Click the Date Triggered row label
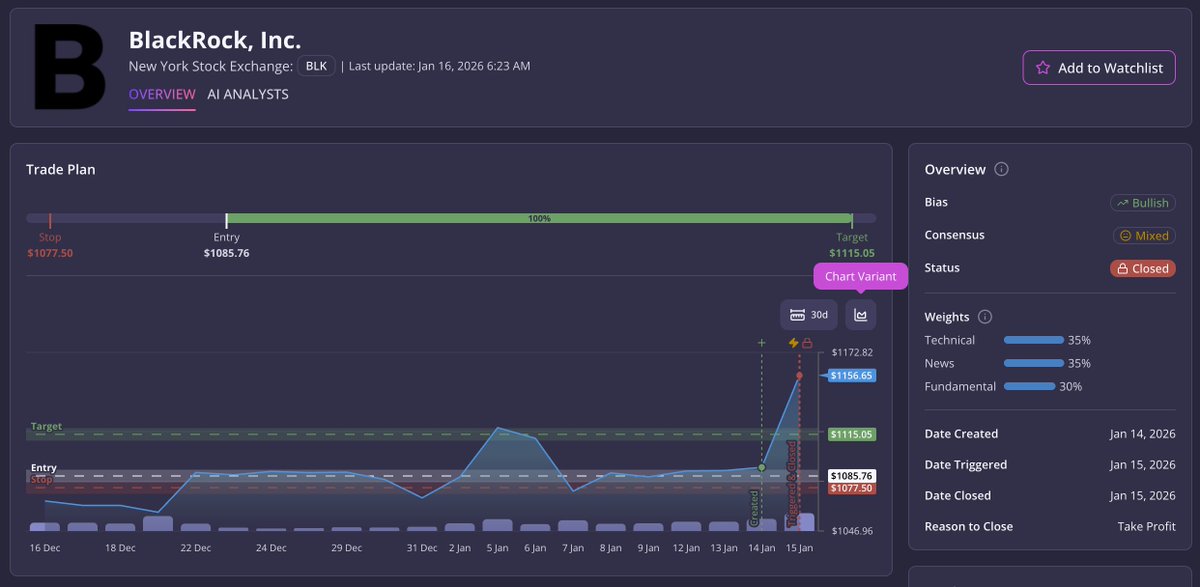Screen dimensions: 1200x587 pyautogui.click(x=966, y=465)
